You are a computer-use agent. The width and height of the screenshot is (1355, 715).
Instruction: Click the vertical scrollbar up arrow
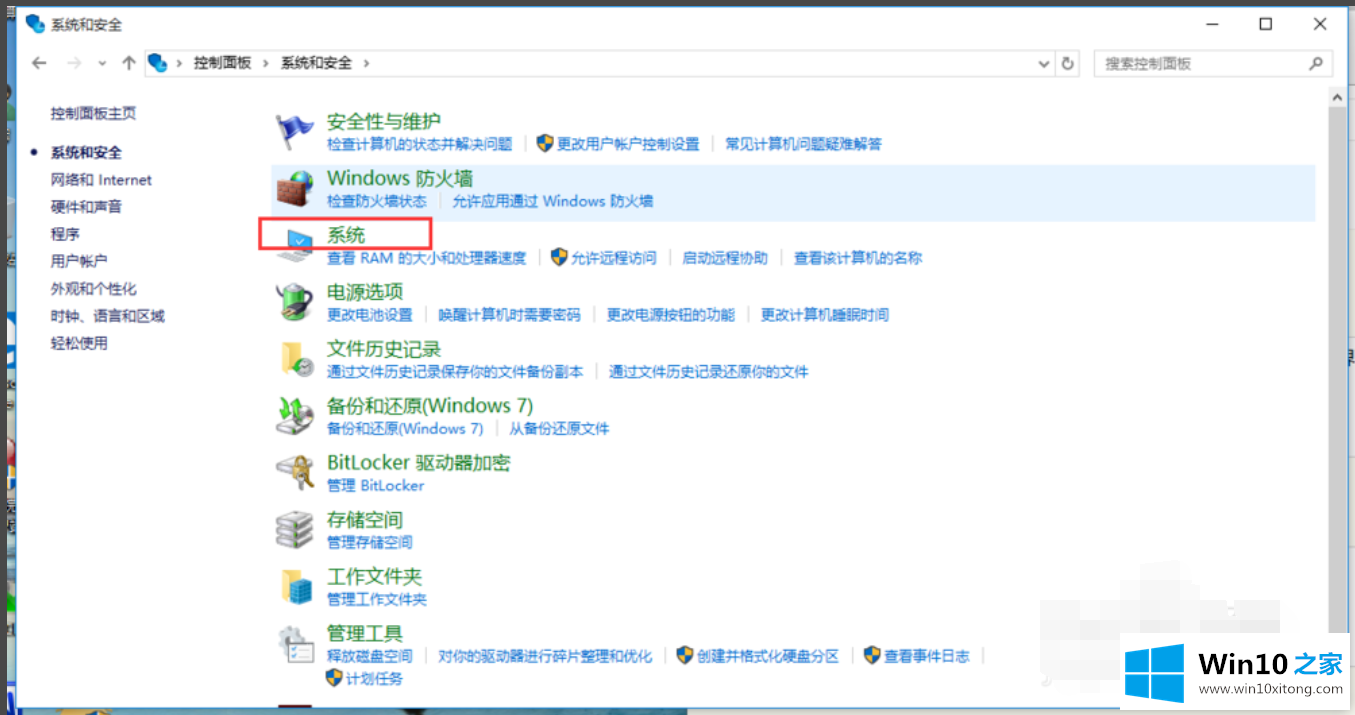point(1335,98)
